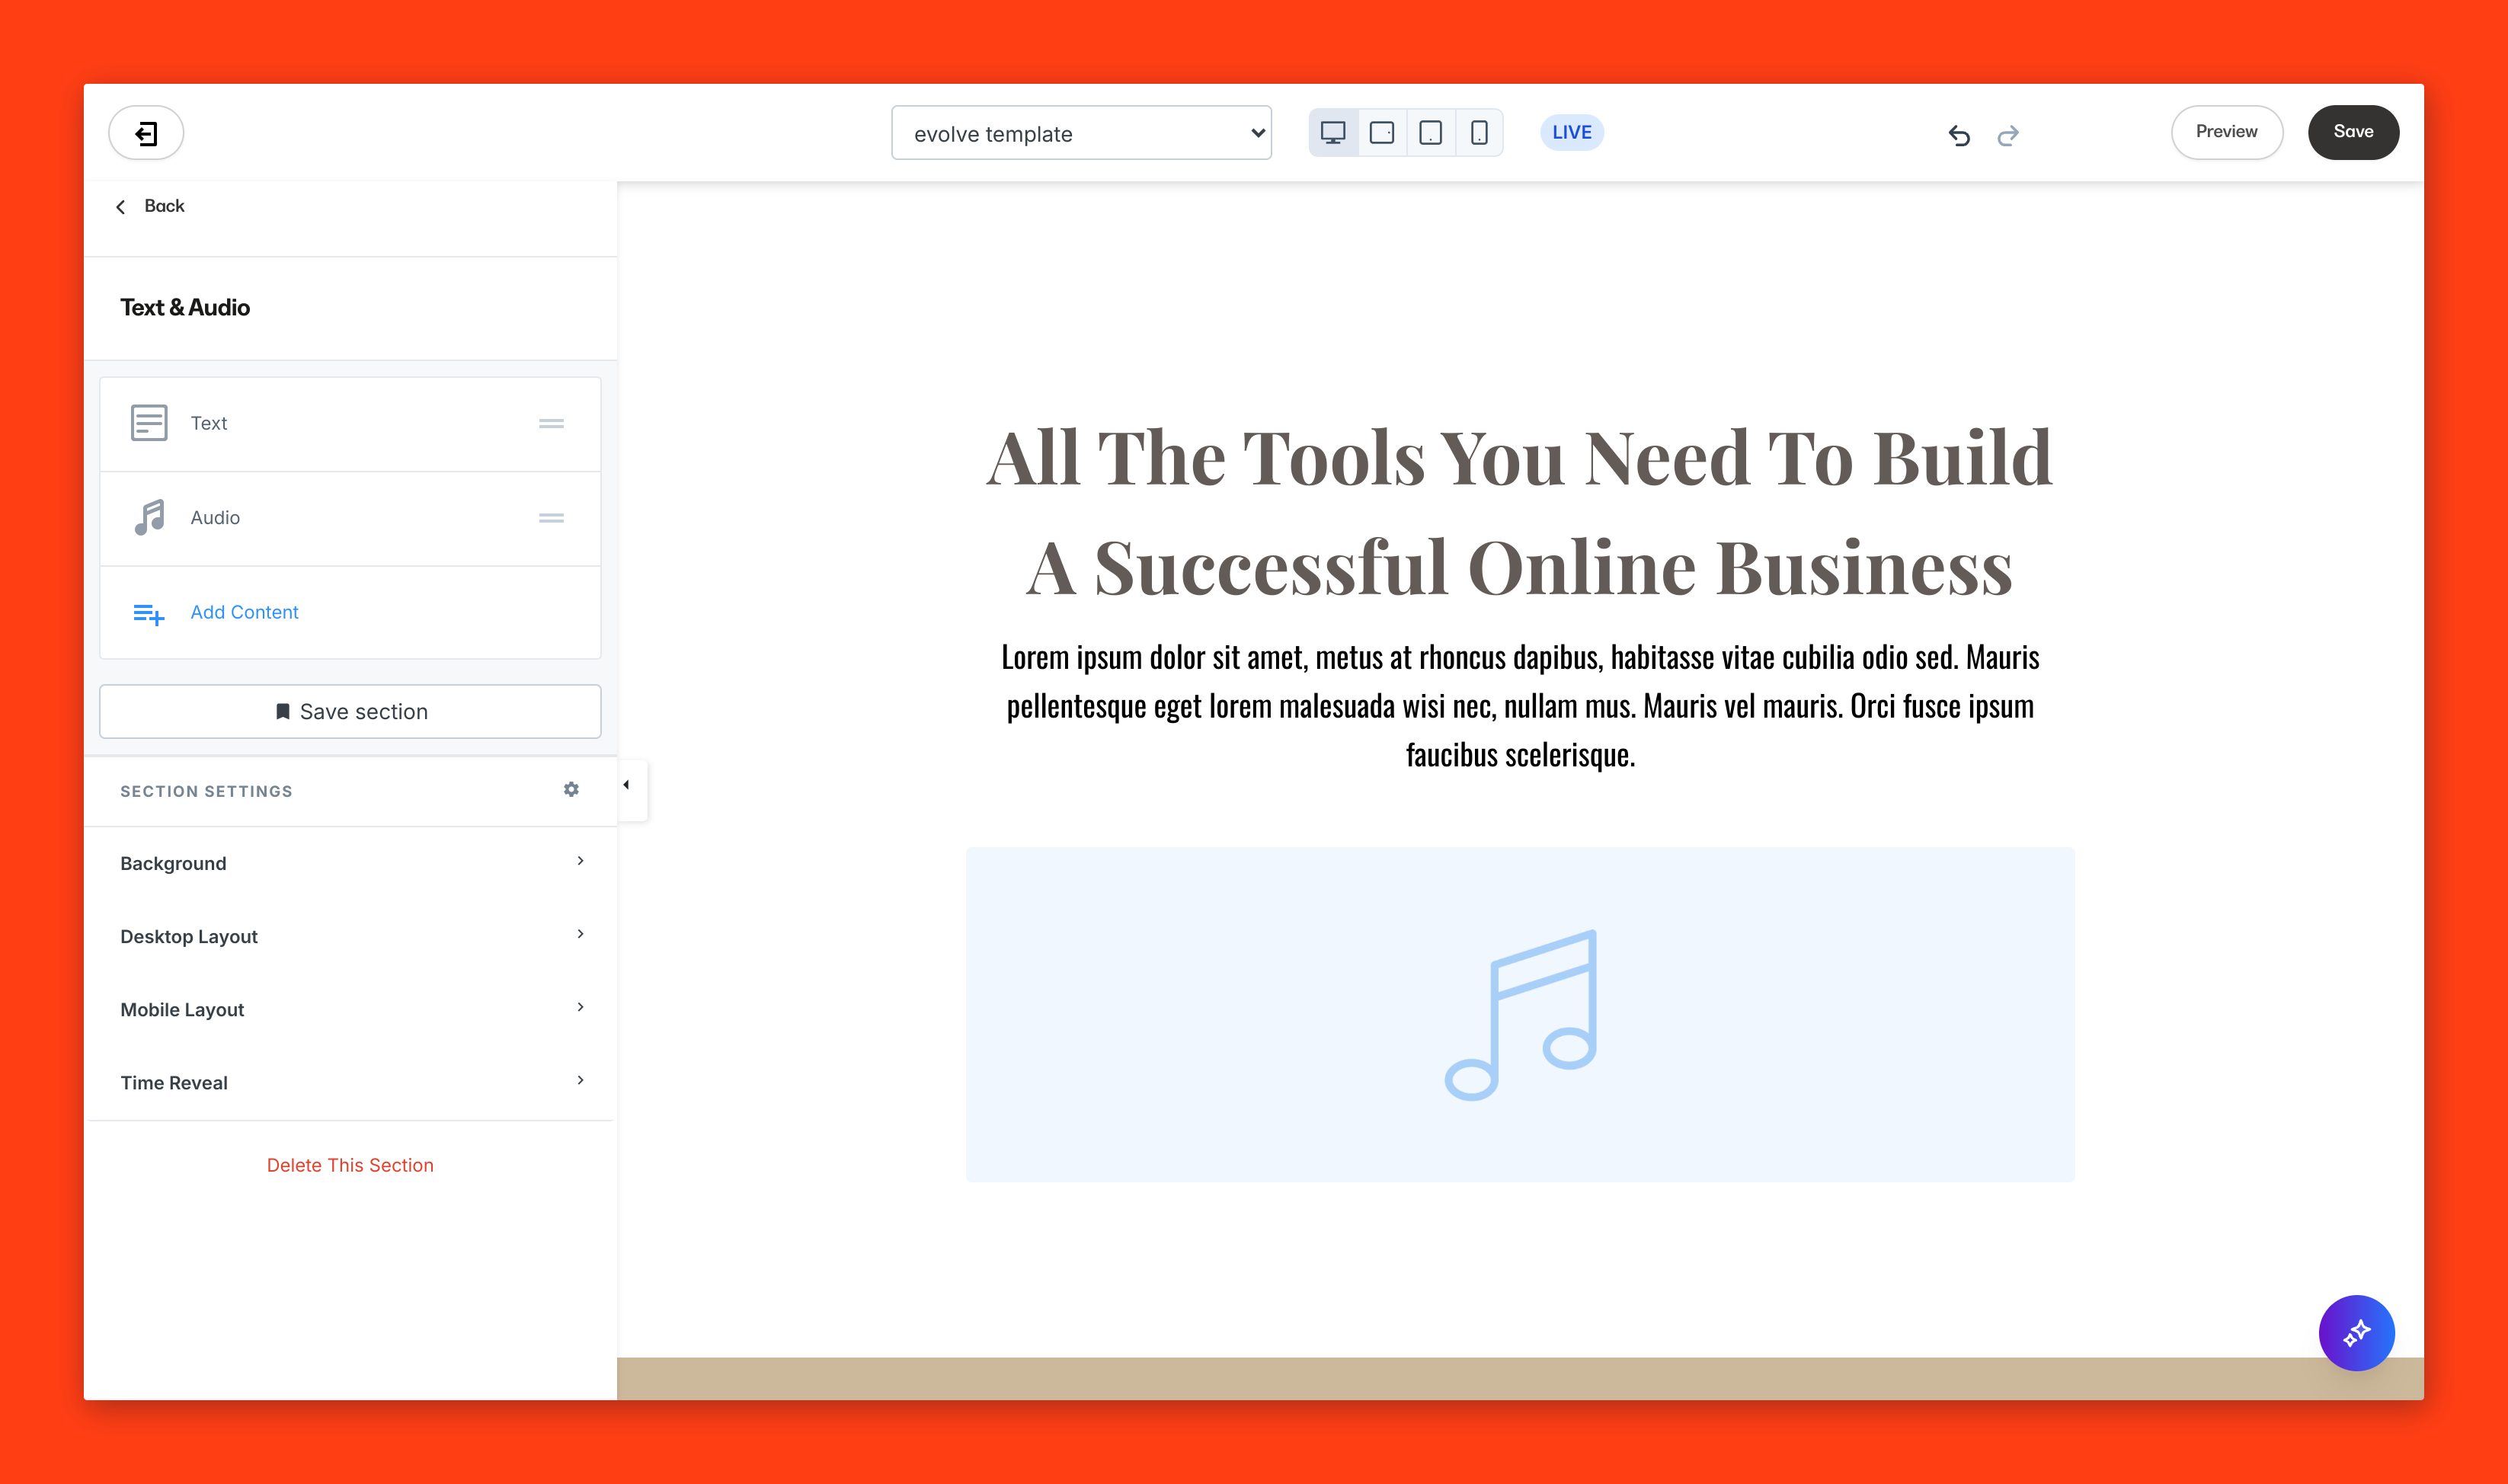
Task: Expand the Background settings
Action: 350,863
